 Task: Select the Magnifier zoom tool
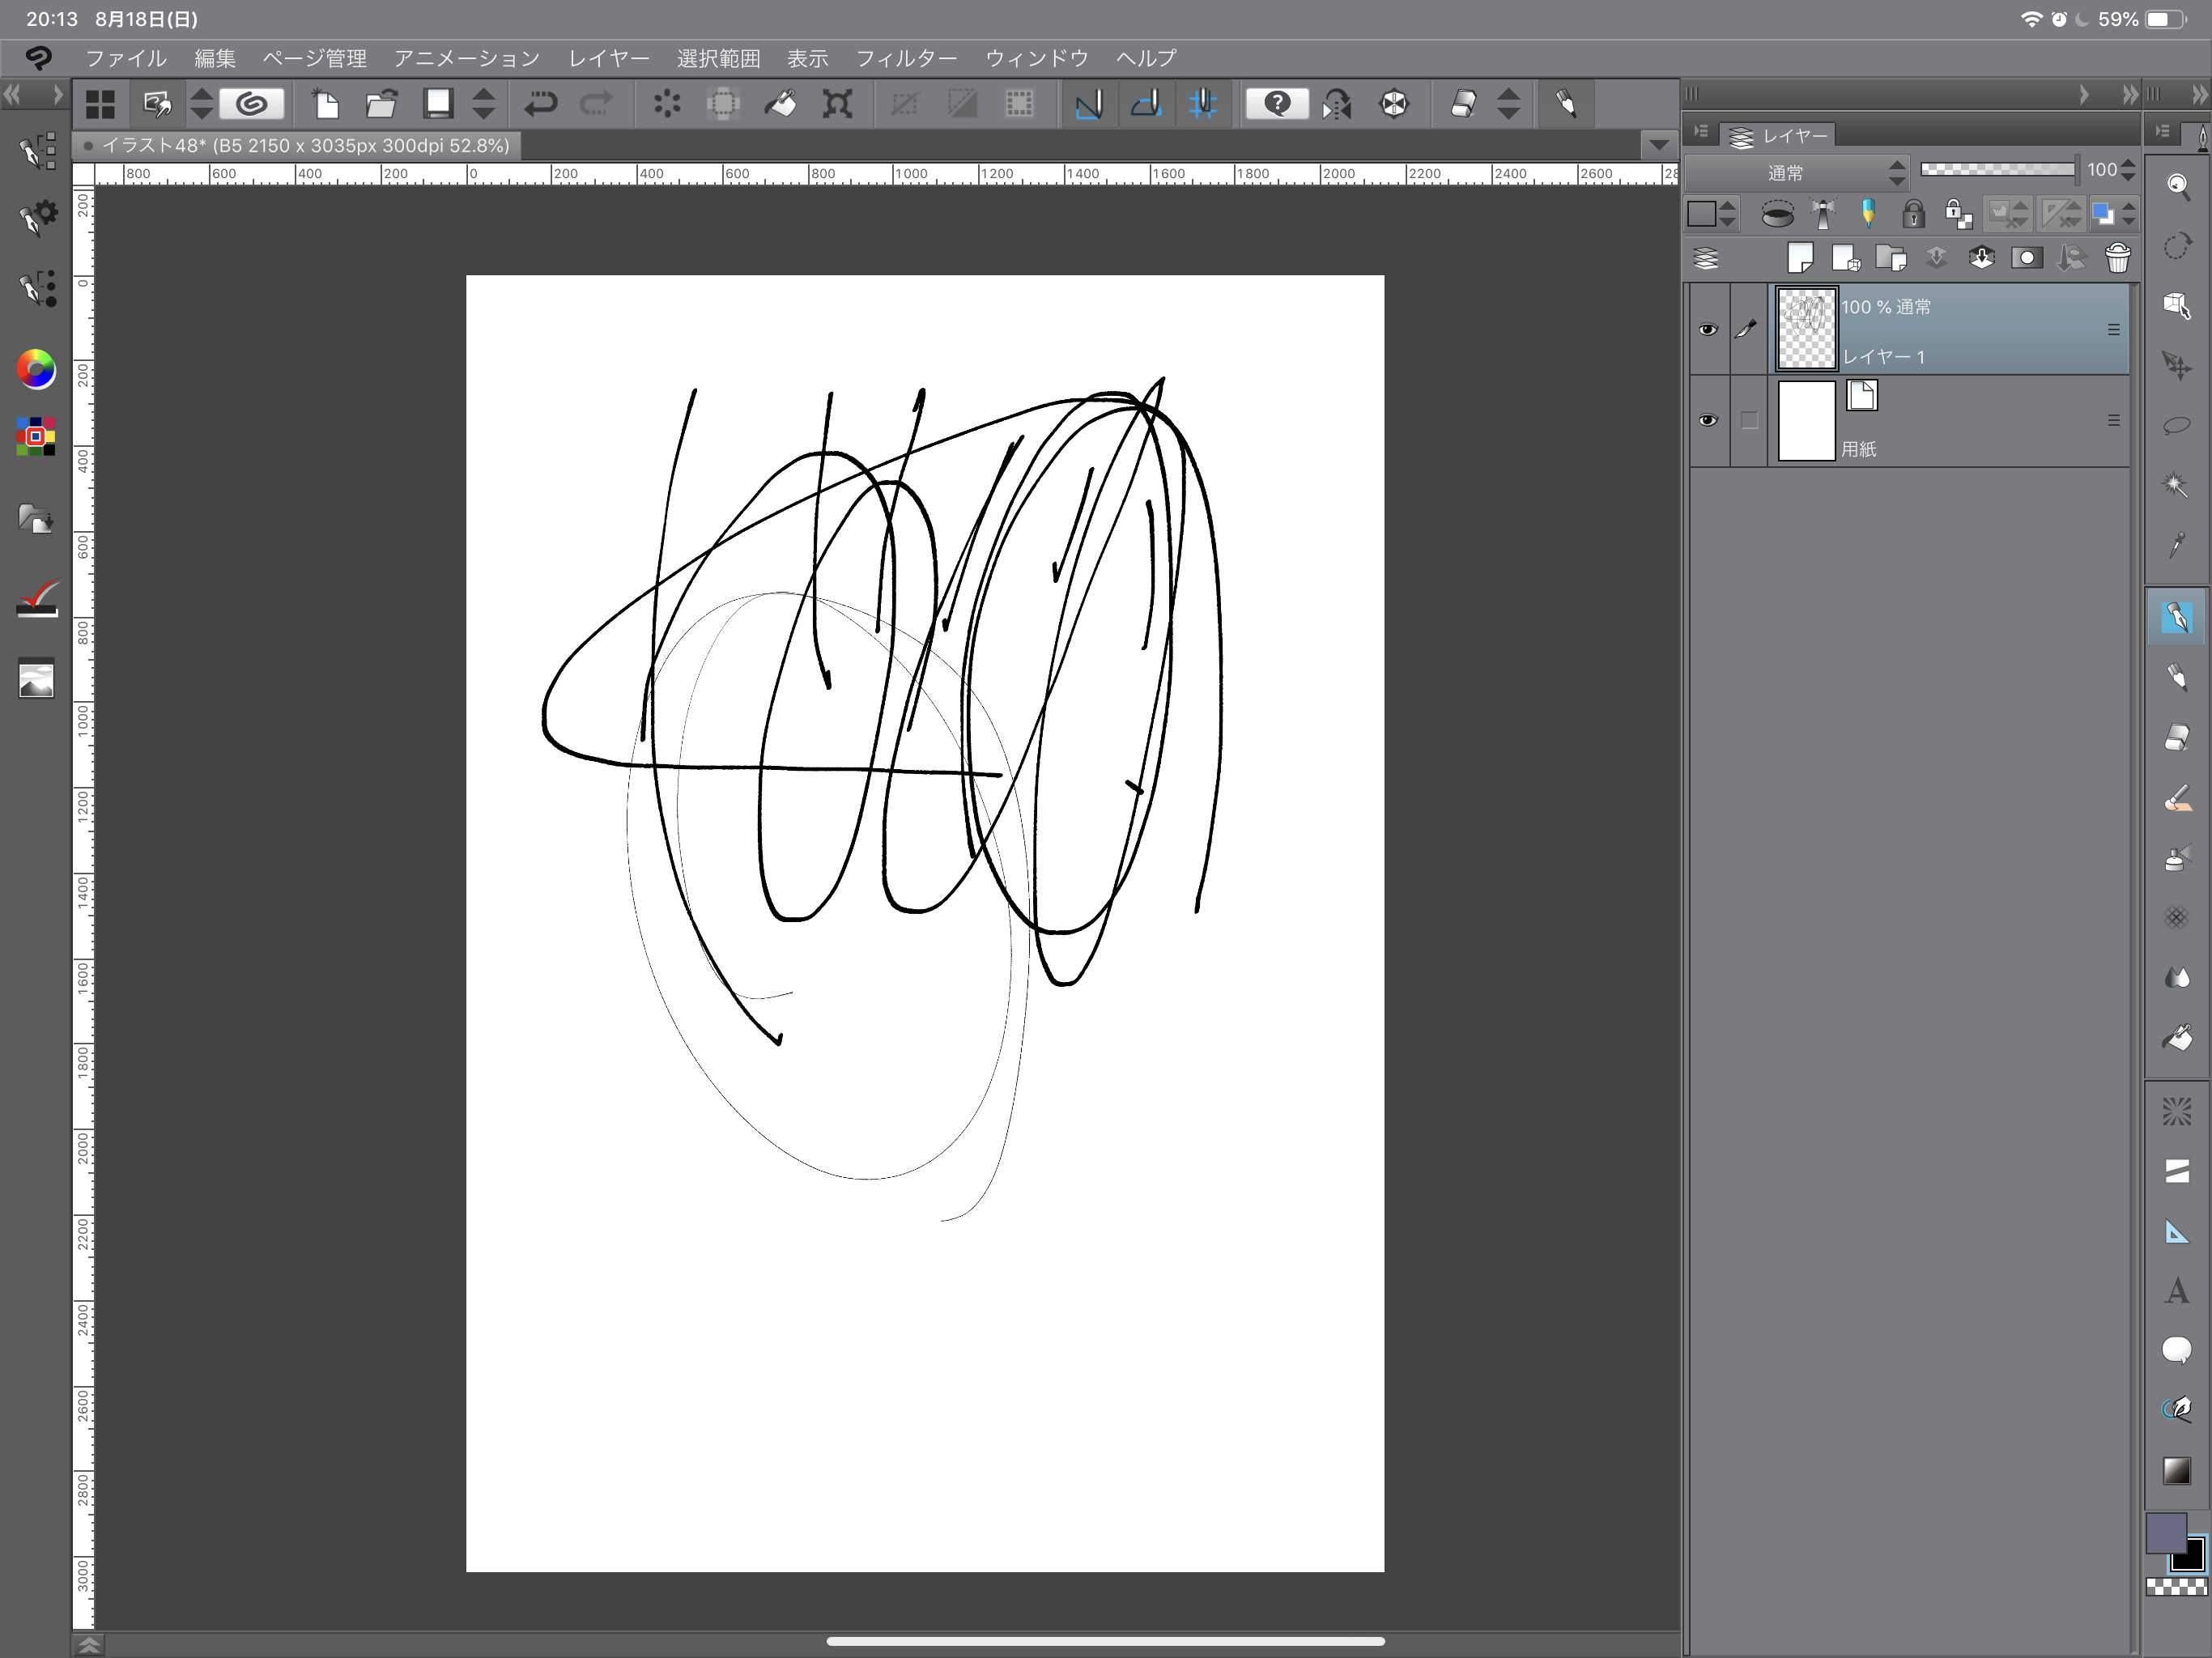(2176, 186)
